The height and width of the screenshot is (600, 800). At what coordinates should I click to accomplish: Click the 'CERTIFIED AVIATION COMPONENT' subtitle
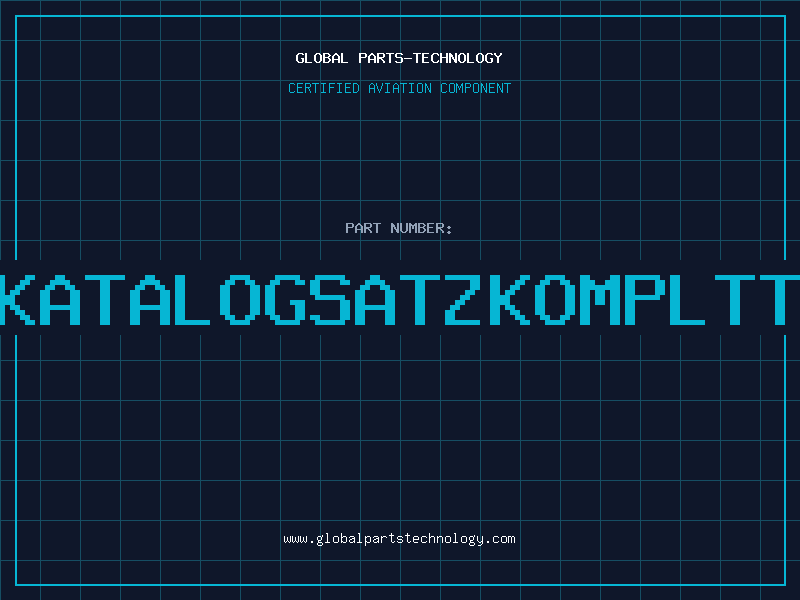(399, 88)
